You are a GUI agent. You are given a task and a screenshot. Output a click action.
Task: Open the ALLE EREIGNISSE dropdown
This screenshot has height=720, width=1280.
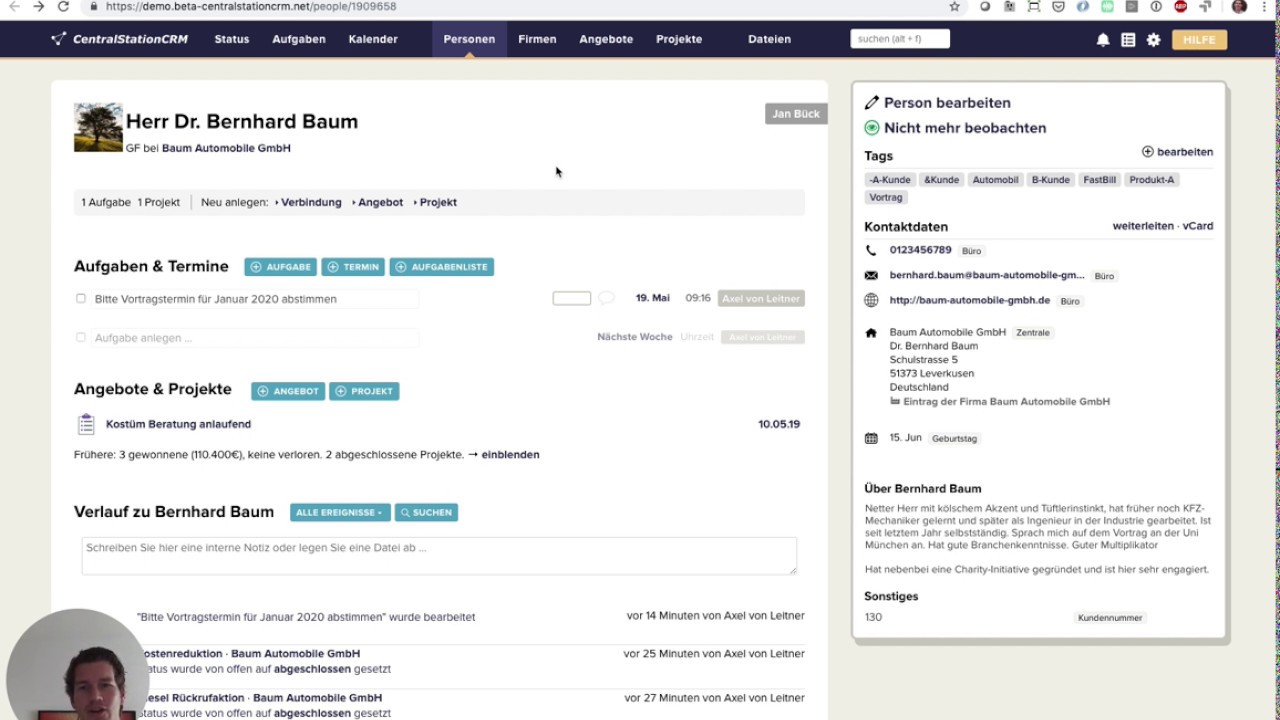[340, 512]
